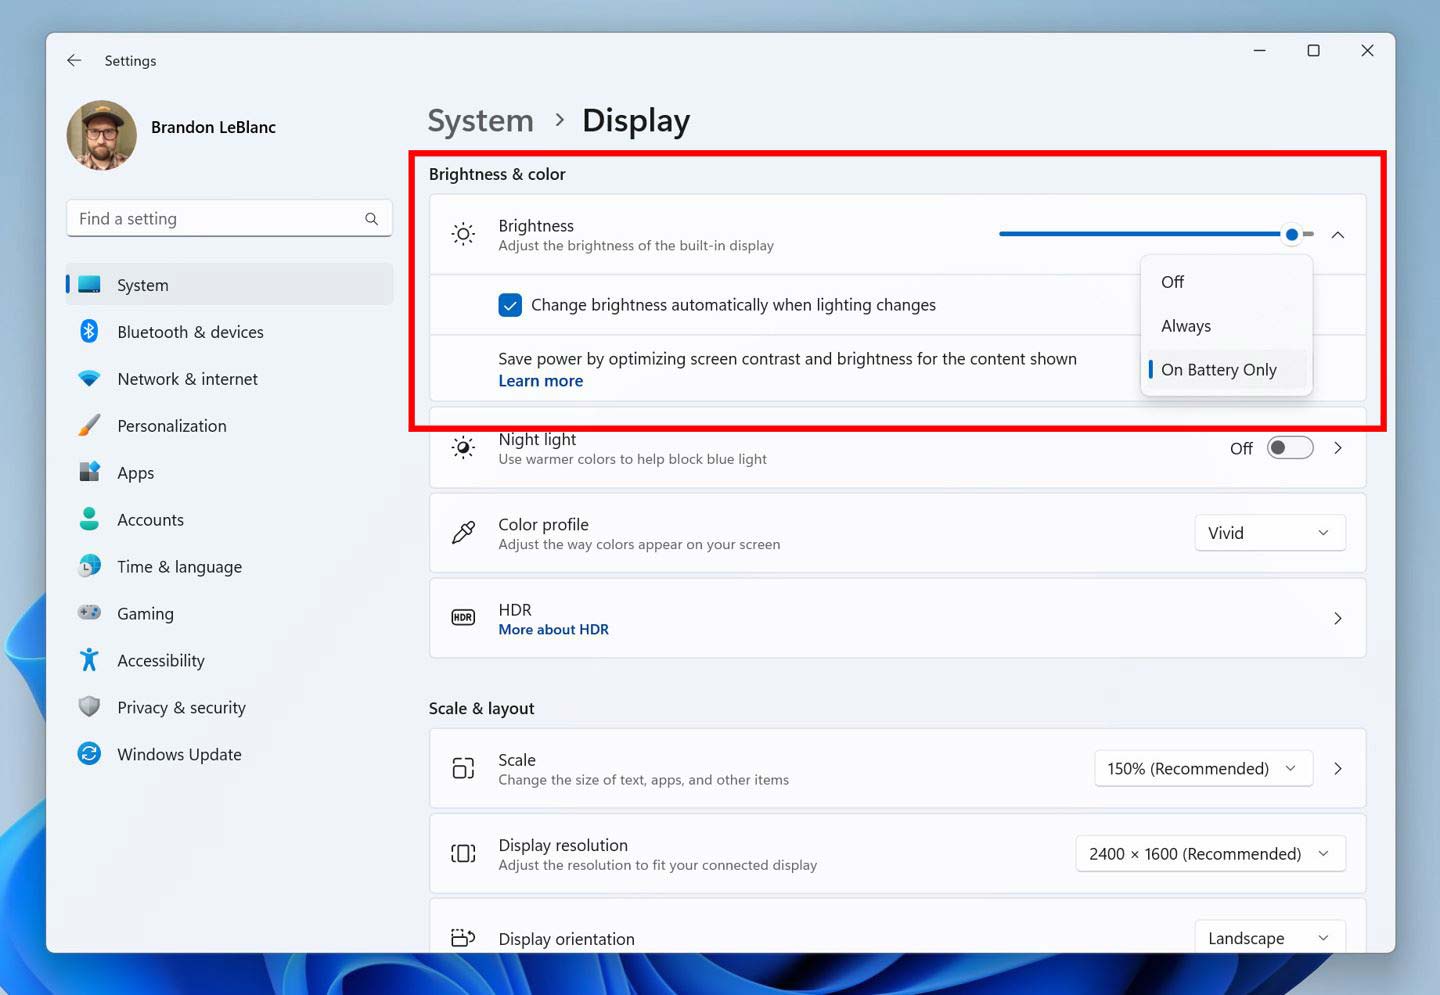Open the Vivid color profile dropdown
The image size is (1440, 995).
(x=1269, y=532)
